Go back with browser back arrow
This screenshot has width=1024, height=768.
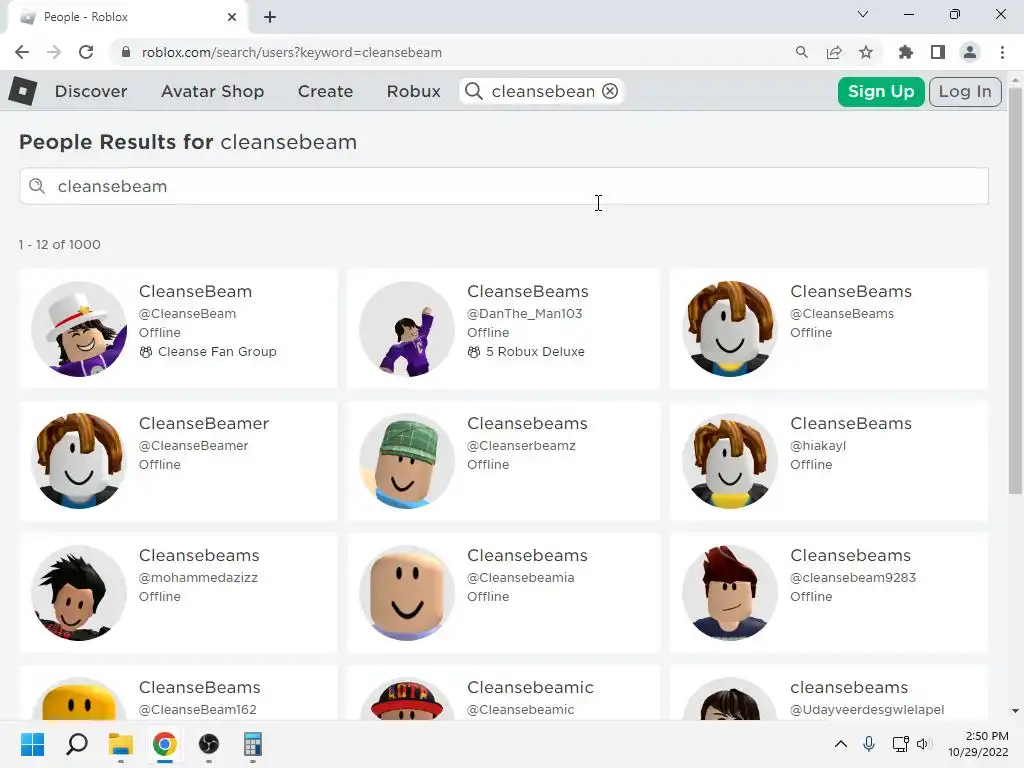tap(22, 52)
